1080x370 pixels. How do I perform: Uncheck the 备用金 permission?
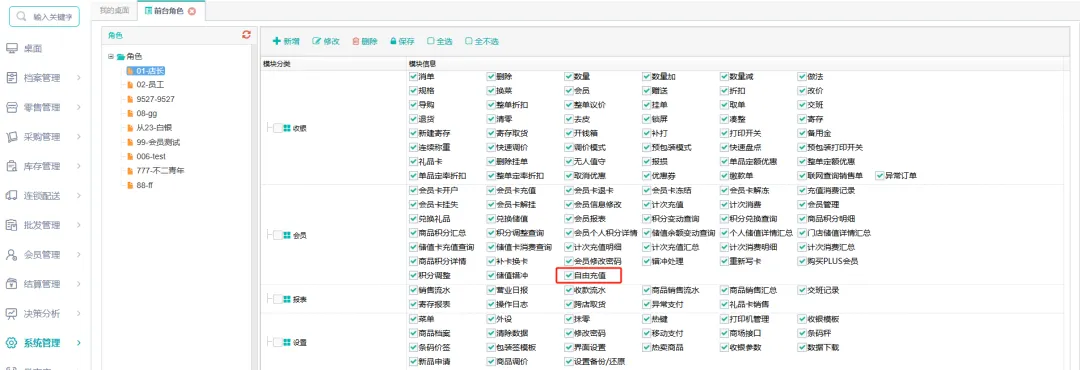802,133
